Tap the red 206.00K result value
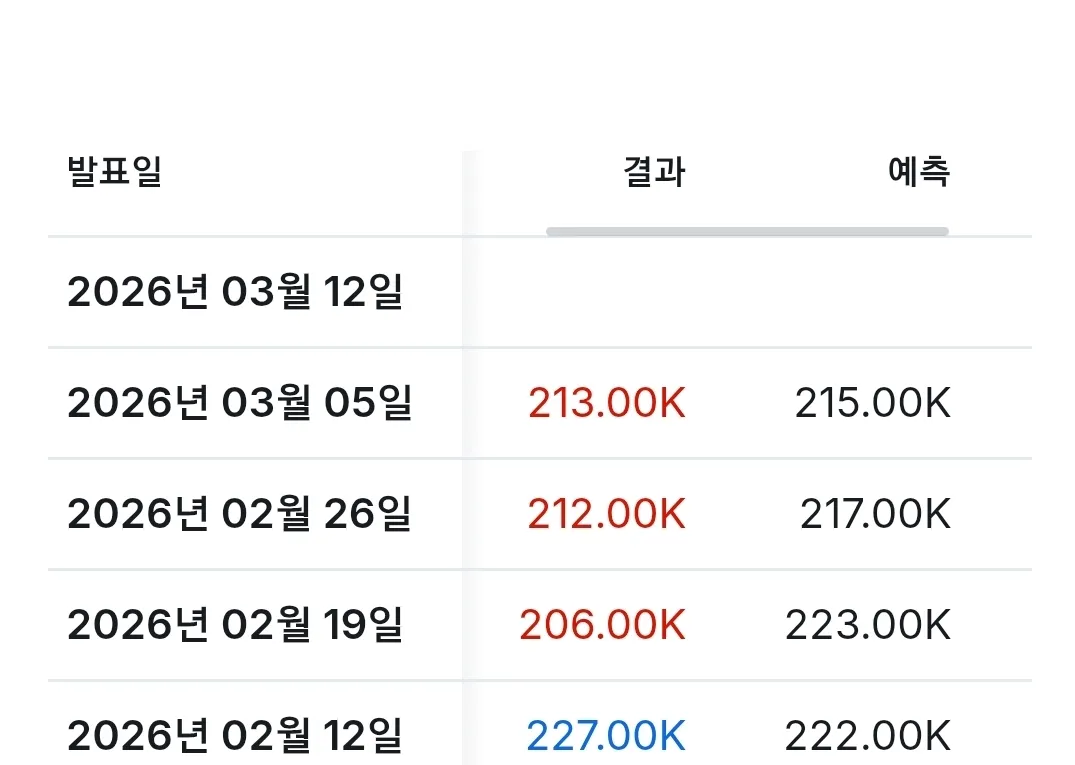The image size is (1075, 765). tap(602, 626)
